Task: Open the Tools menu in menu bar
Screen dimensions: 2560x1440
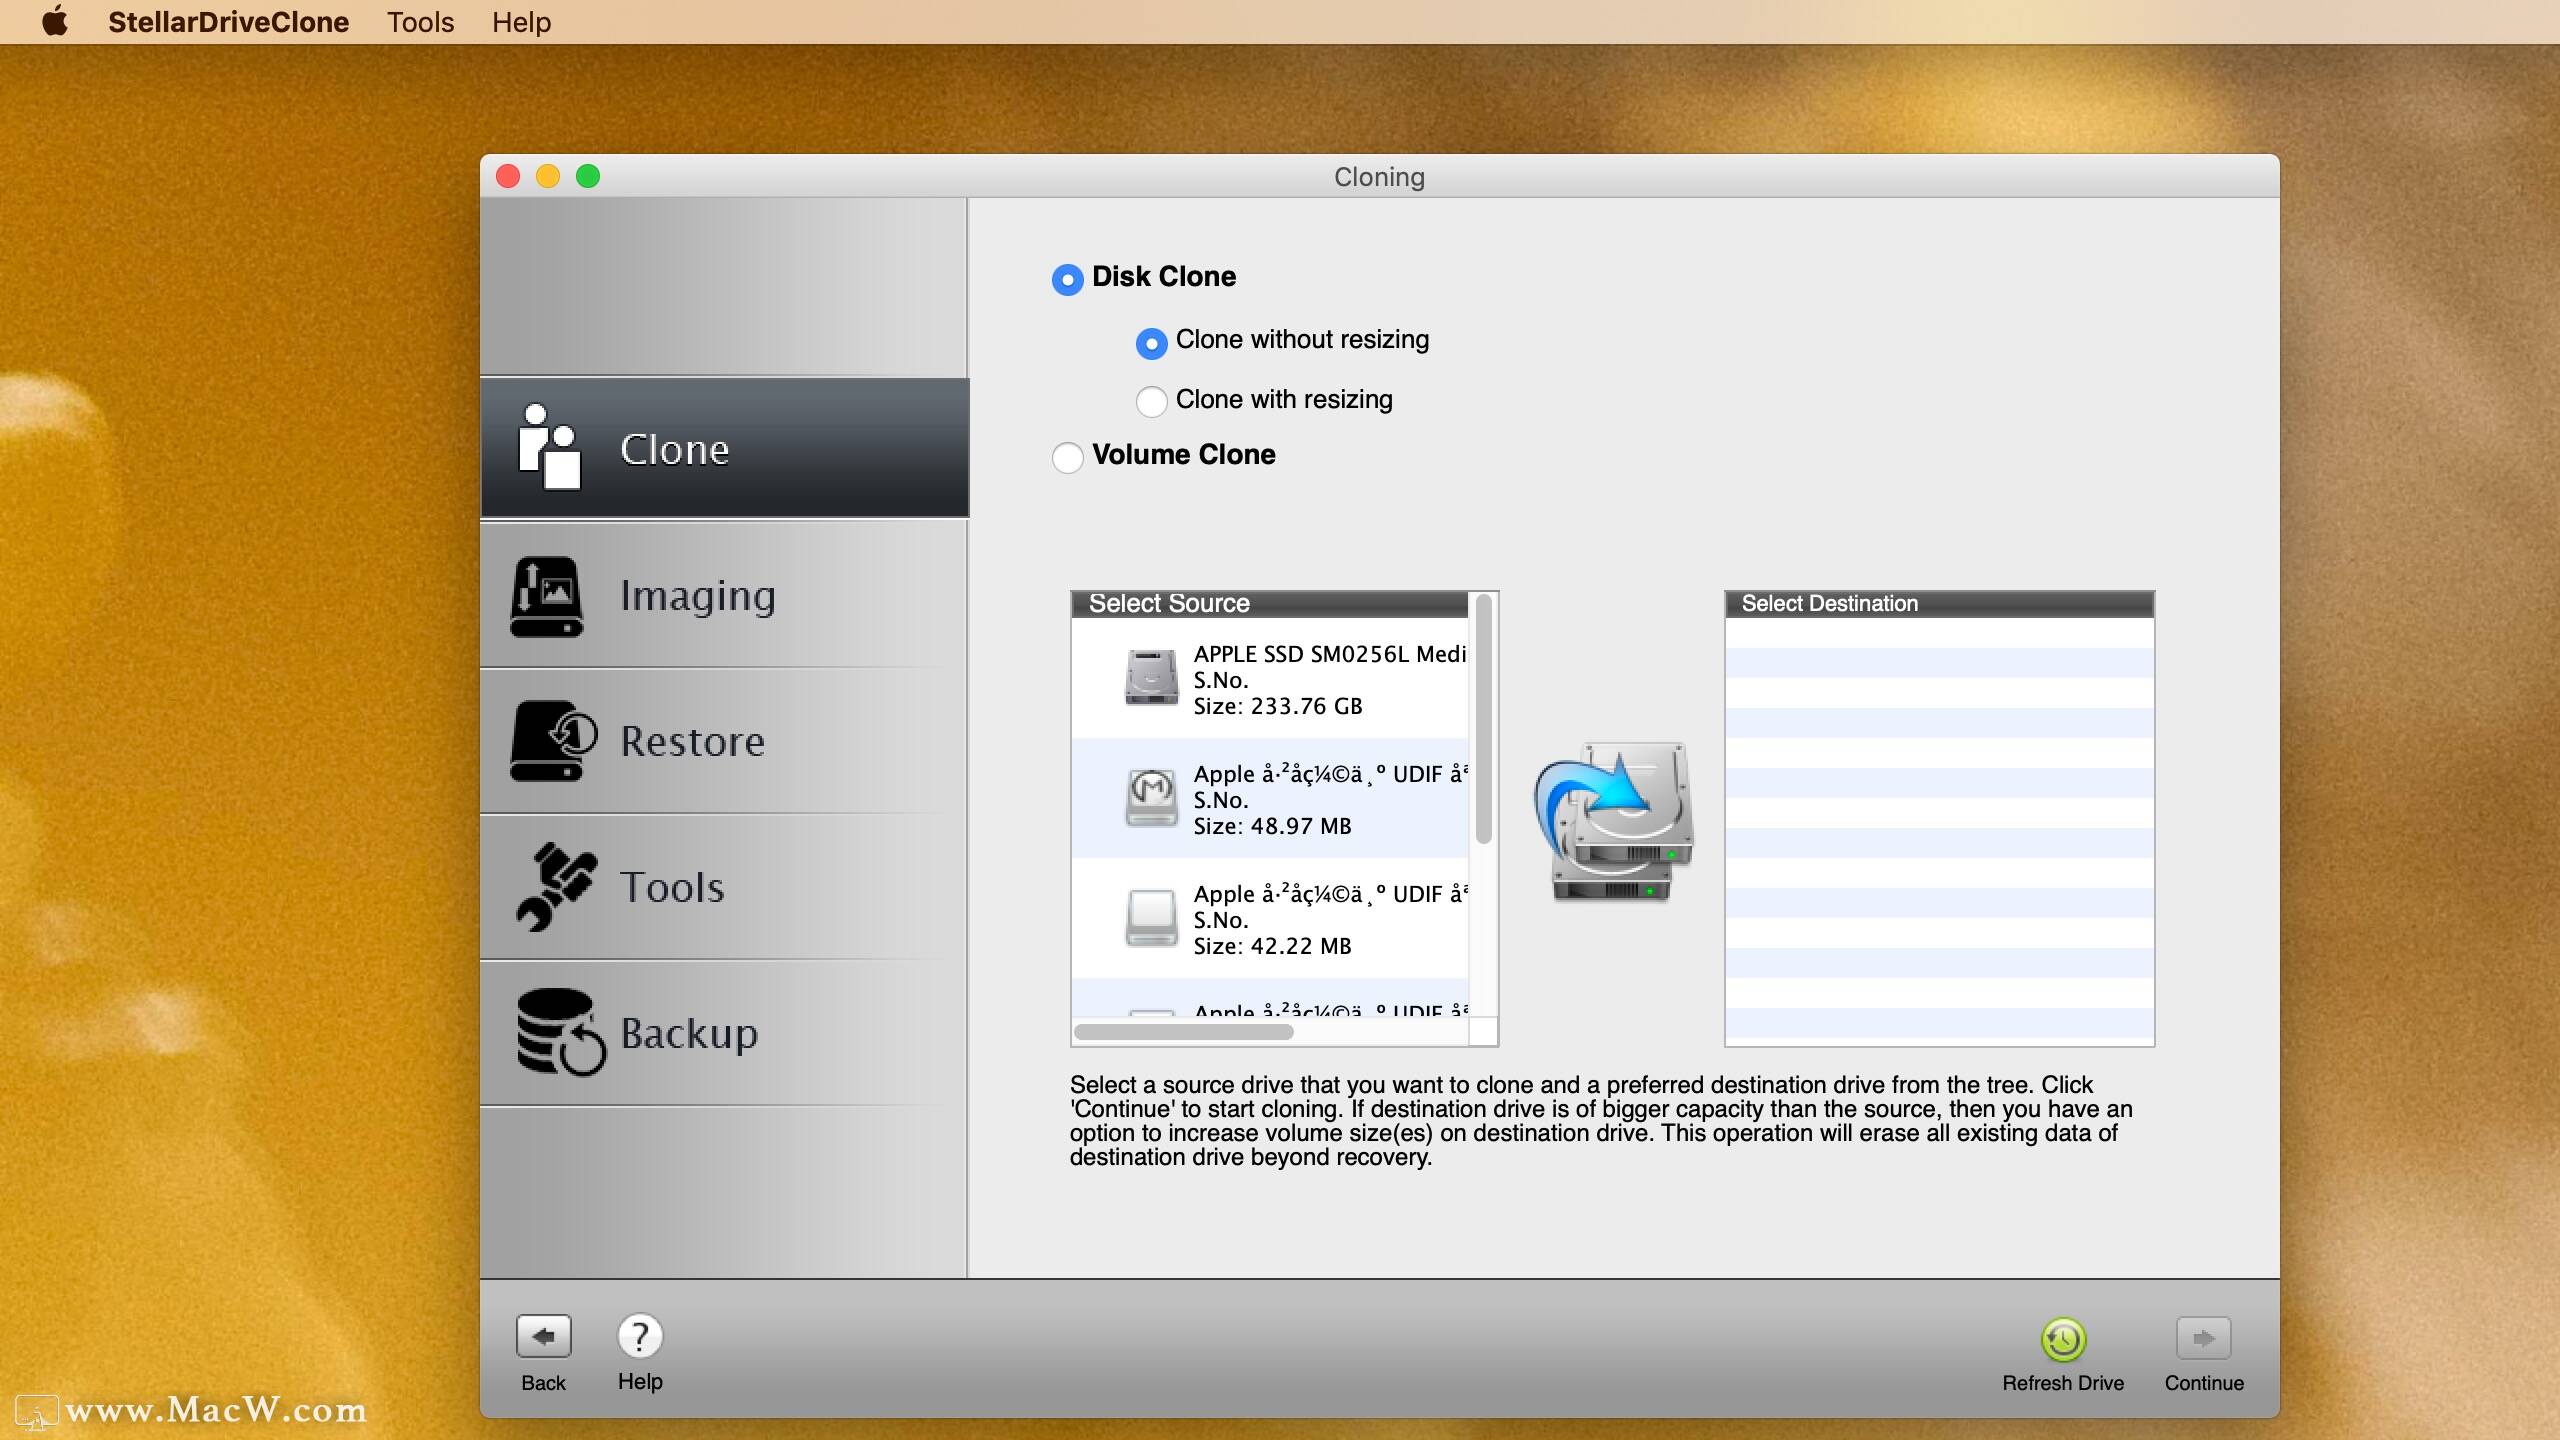Action: click(x=420, y=22)
